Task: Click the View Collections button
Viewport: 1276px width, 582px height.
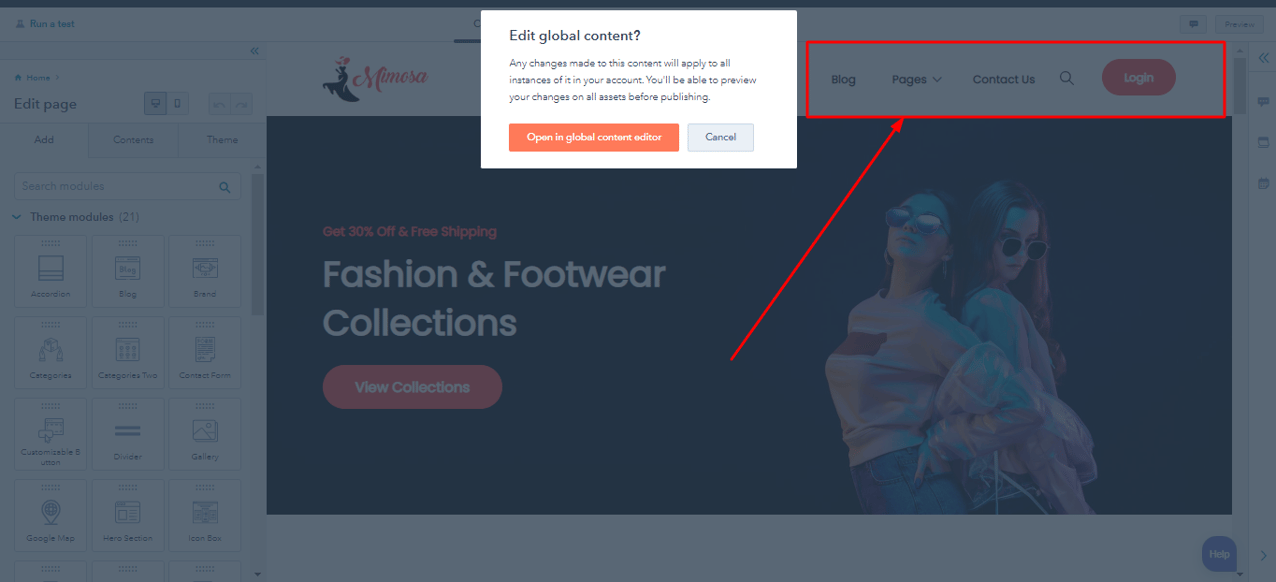Action: (x=412, y=387)
